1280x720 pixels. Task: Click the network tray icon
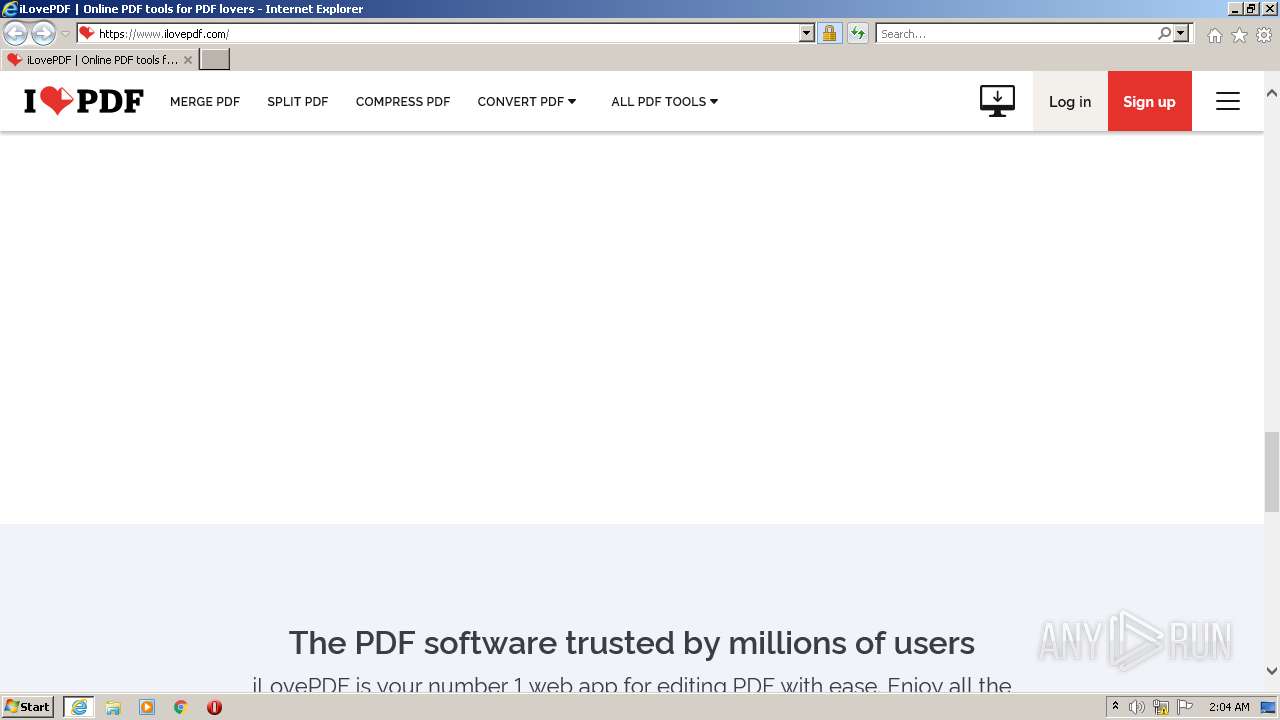(x=1161, y=707)
